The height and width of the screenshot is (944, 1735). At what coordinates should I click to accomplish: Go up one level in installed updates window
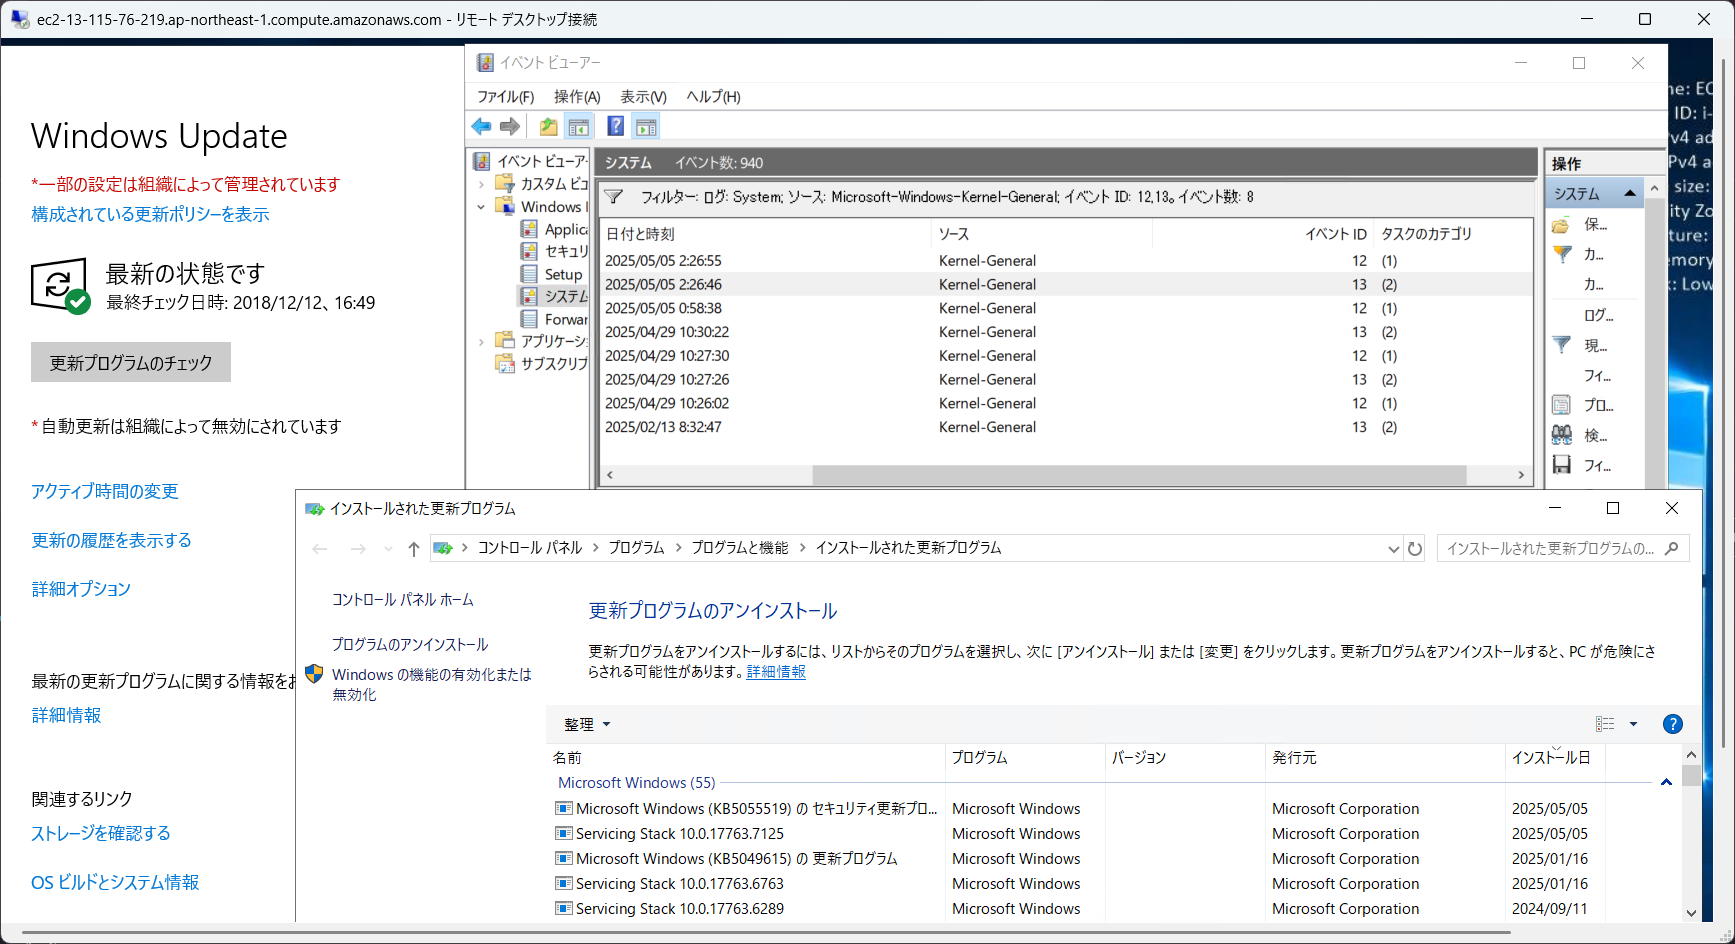(414, 548)
